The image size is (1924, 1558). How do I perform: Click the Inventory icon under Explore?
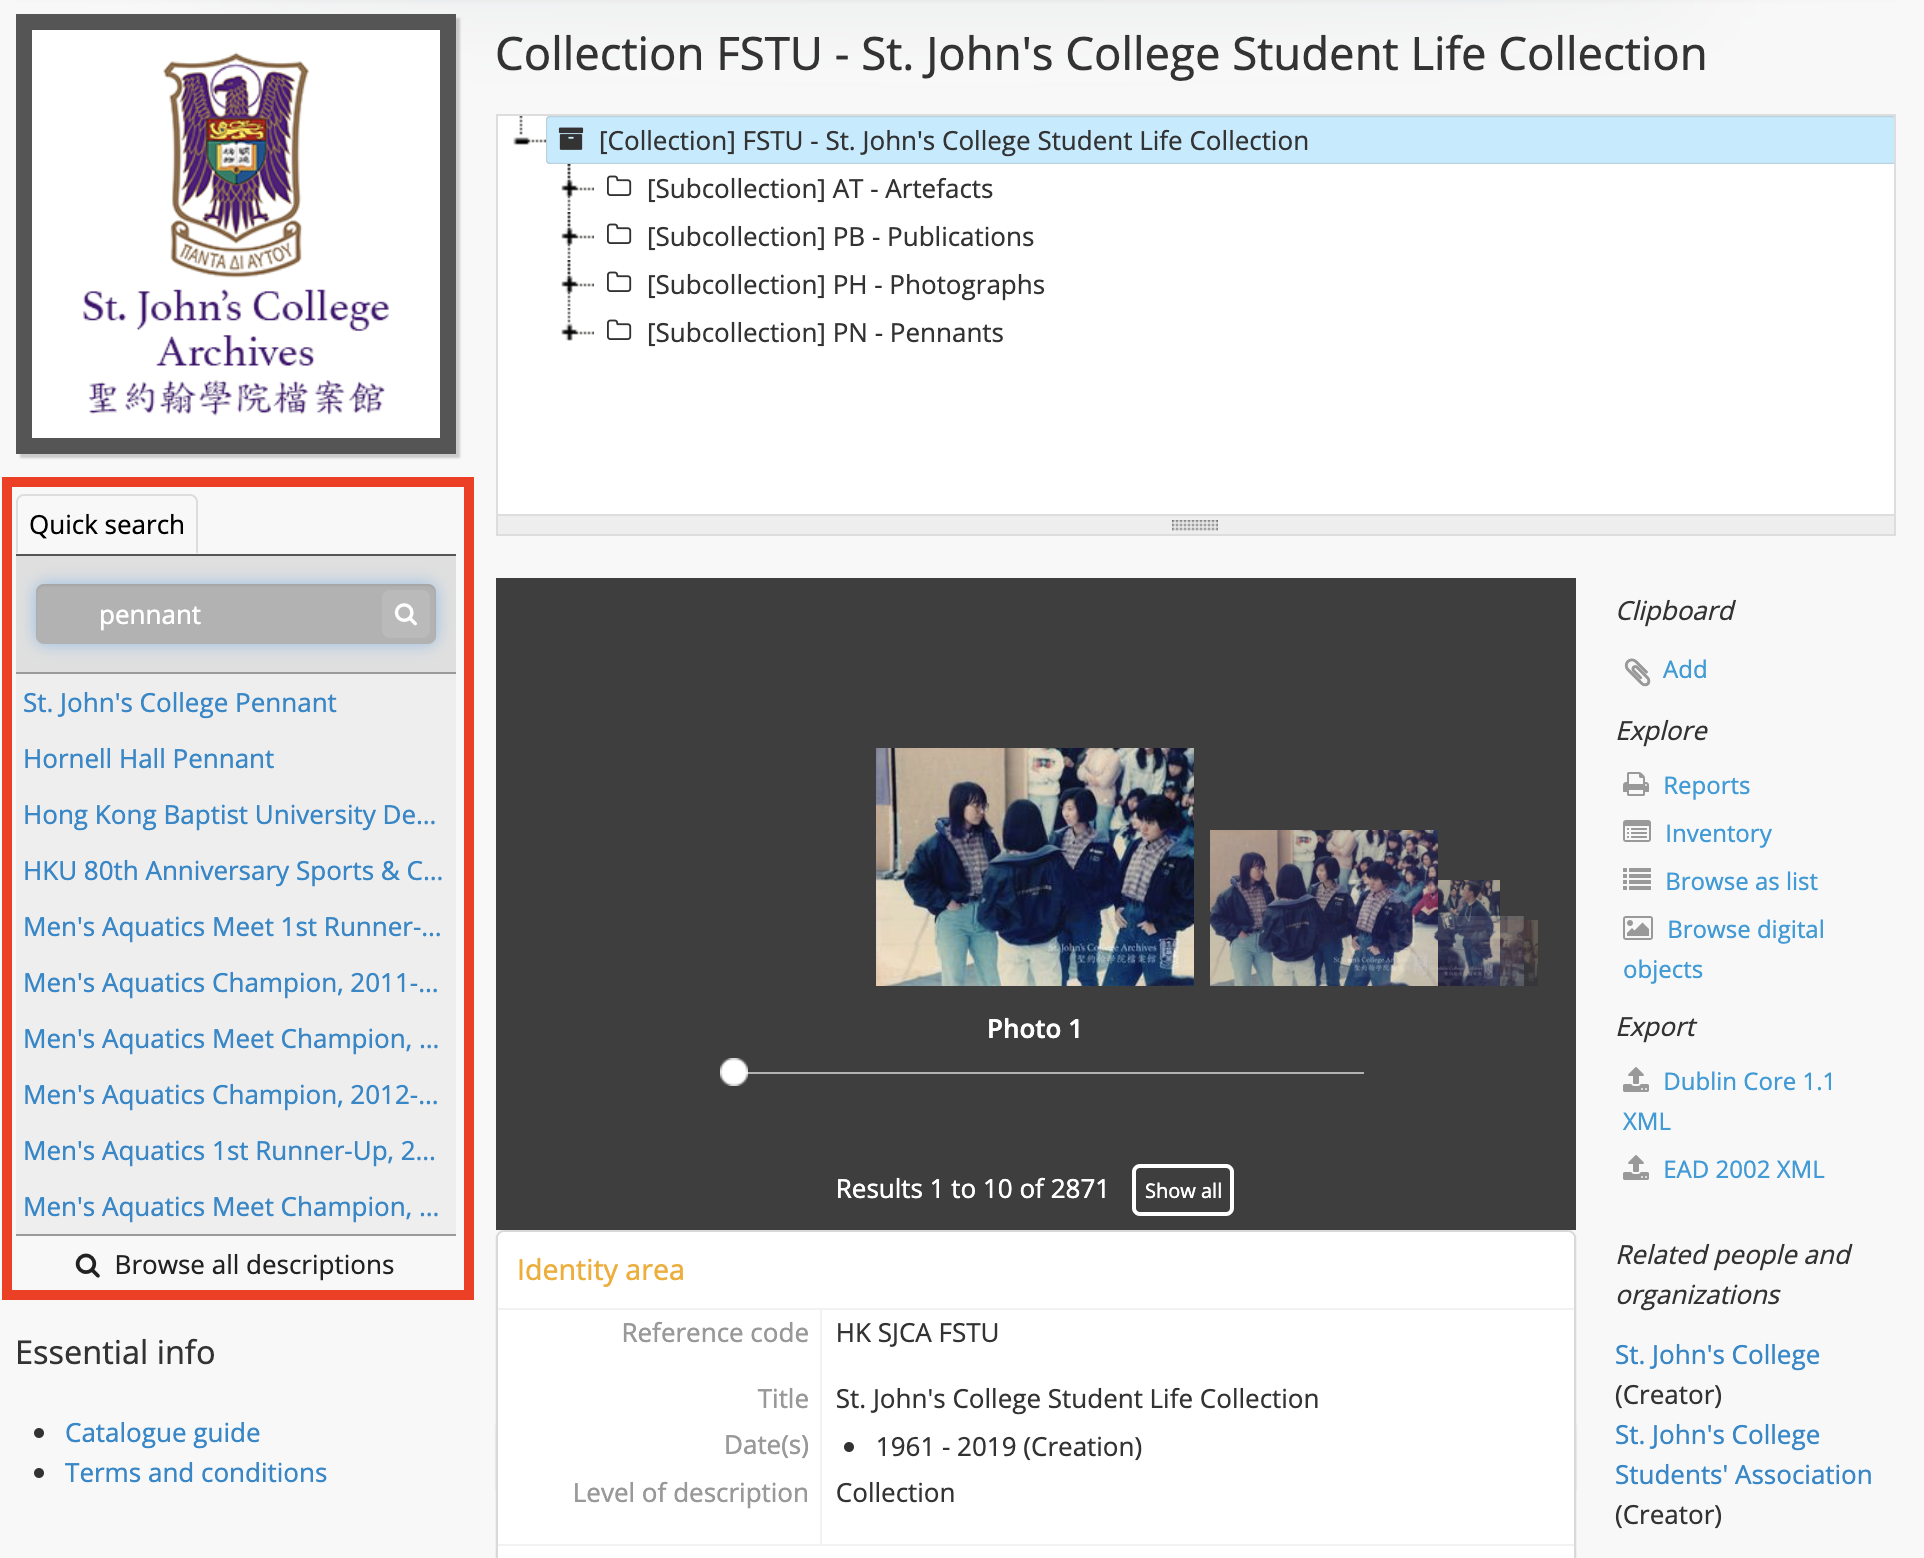[1636, 832]
